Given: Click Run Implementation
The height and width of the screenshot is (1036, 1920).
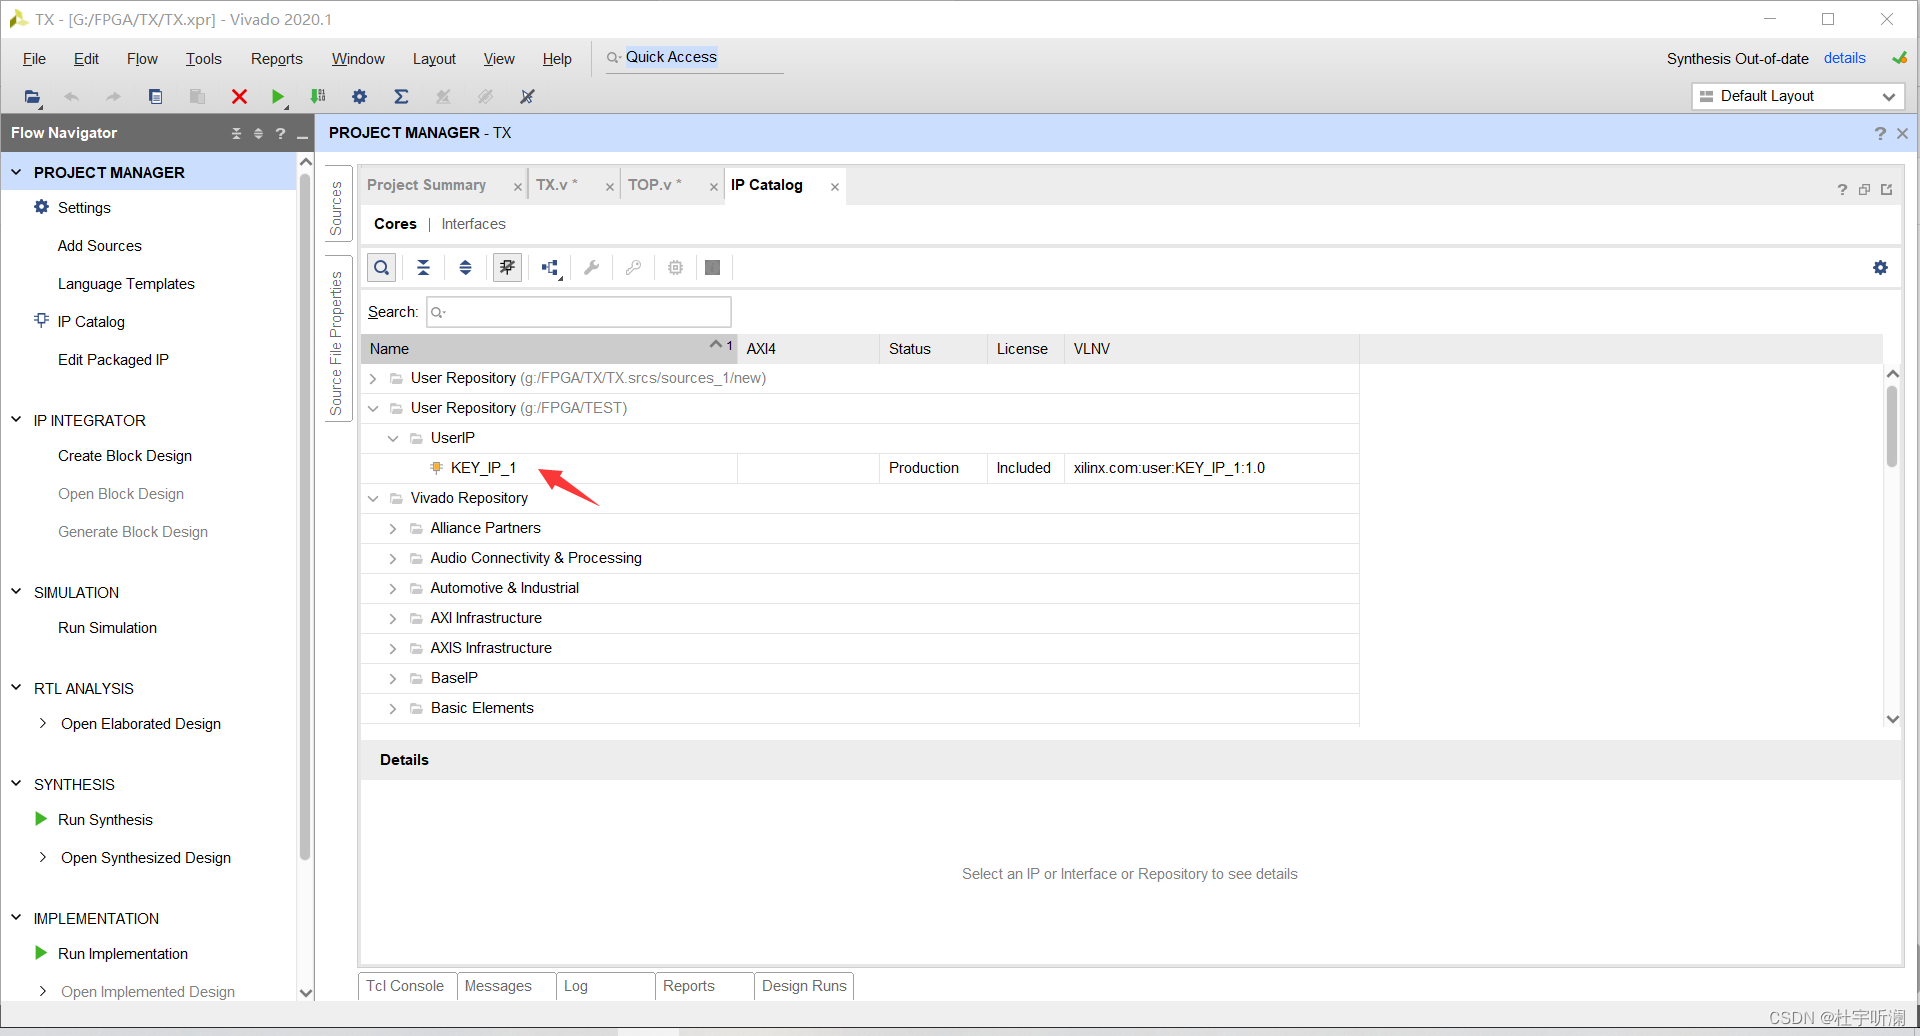Looking at the screenshot, I should [x=123, y=954].
